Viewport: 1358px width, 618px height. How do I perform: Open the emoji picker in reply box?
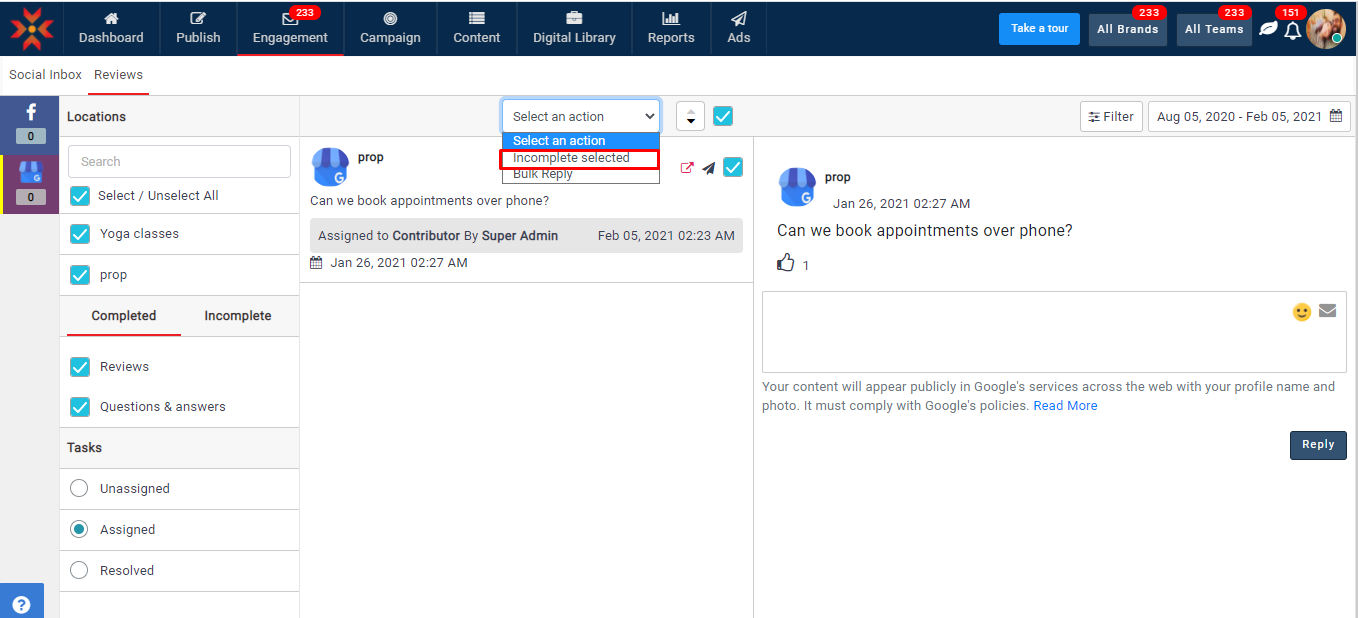point(1301,312)
